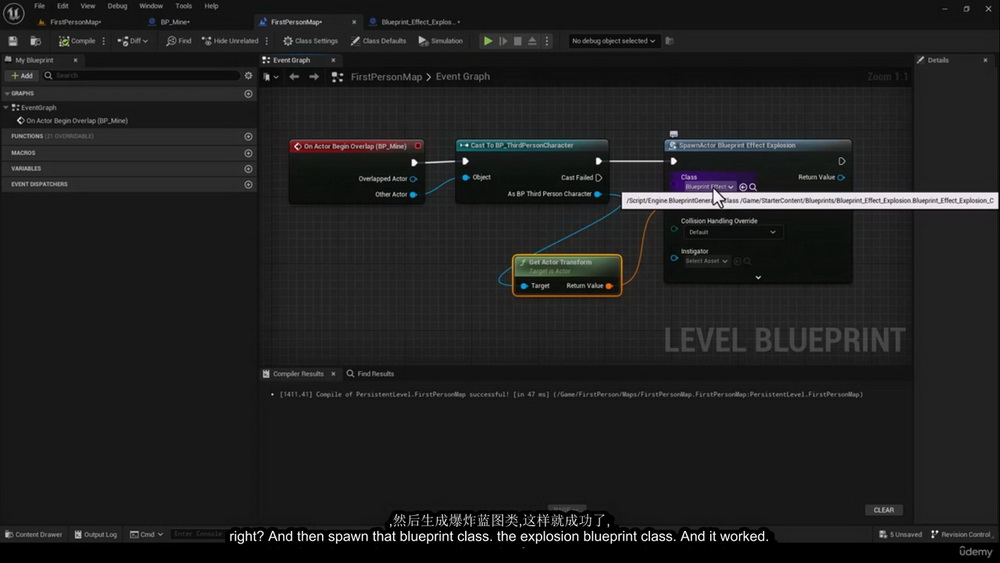The width and height of the screenshot is (1000, 563).
Task: Open Compile options menu
Action: tap(104, 41)
